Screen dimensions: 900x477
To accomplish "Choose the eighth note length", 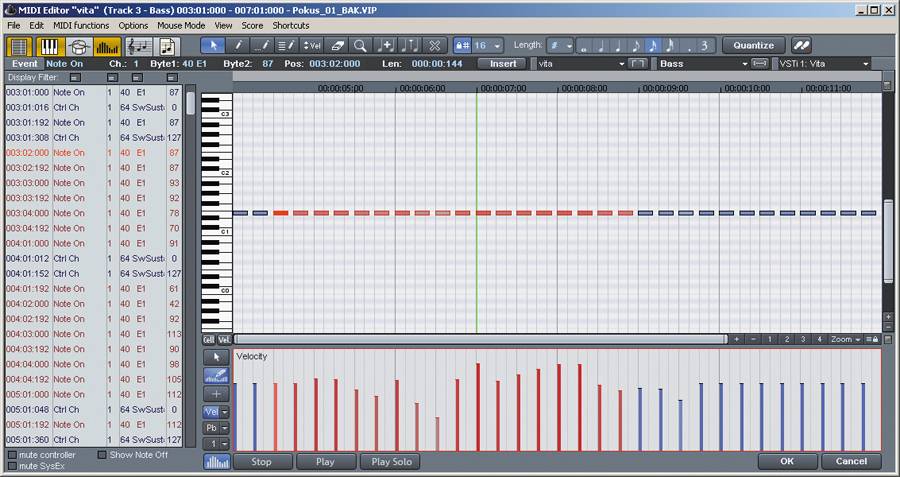I will (636, 46).
